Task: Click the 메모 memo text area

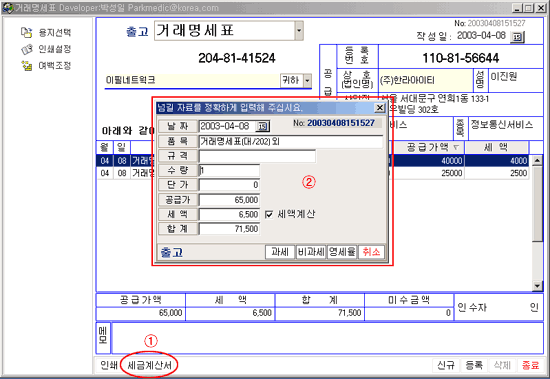Action: click(327, 338)
